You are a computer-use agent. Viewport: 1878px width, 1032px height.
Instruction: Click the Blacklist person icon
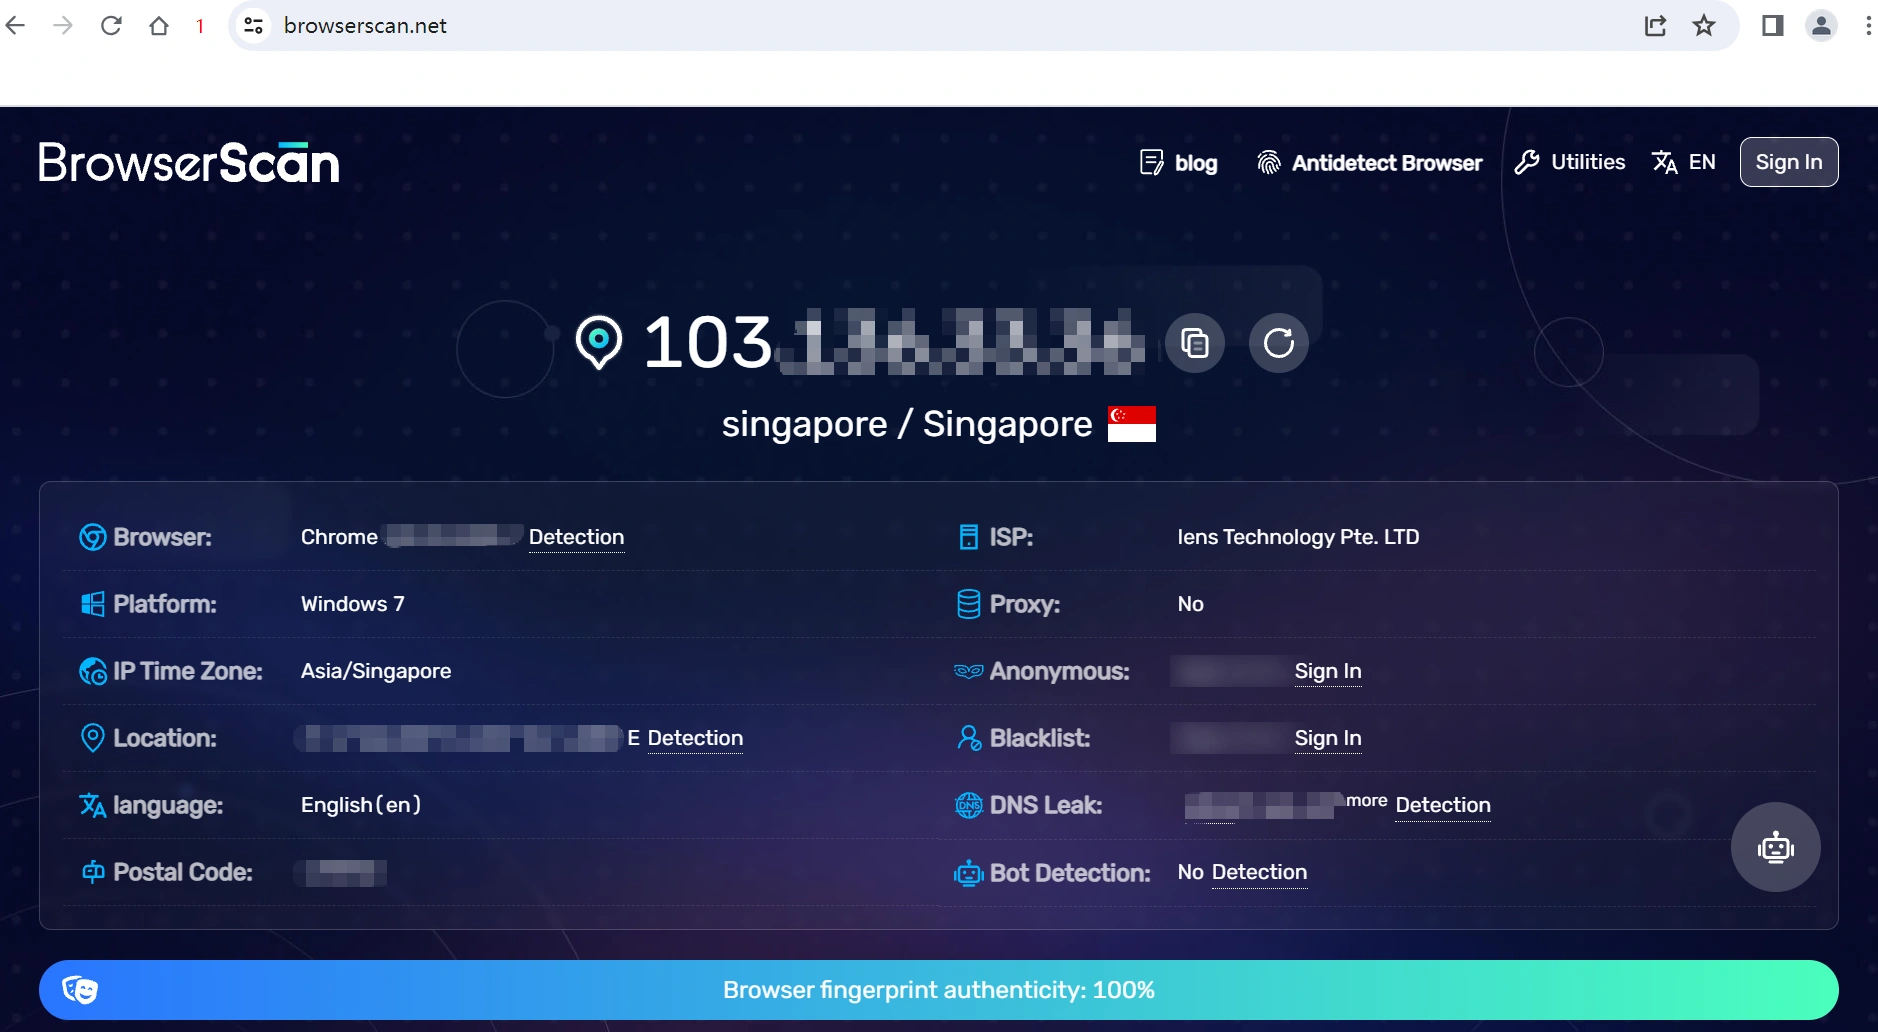point(969,738)
